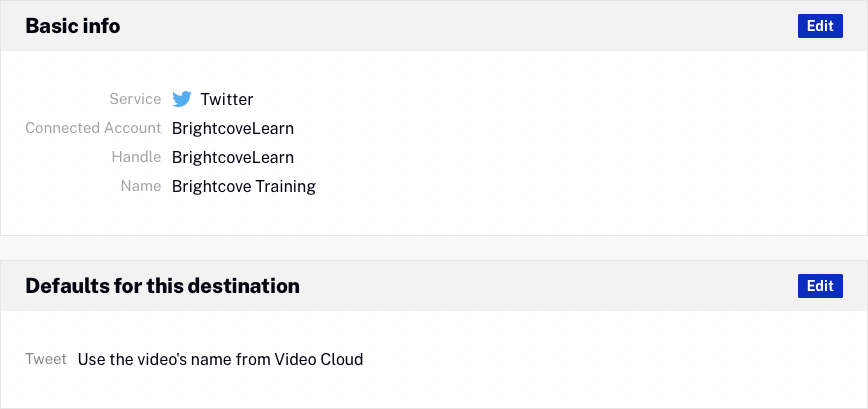Viewport: 868px width, 409px height.
Task: Click the word Cloud in tweet default
Action: pos(341,359)
